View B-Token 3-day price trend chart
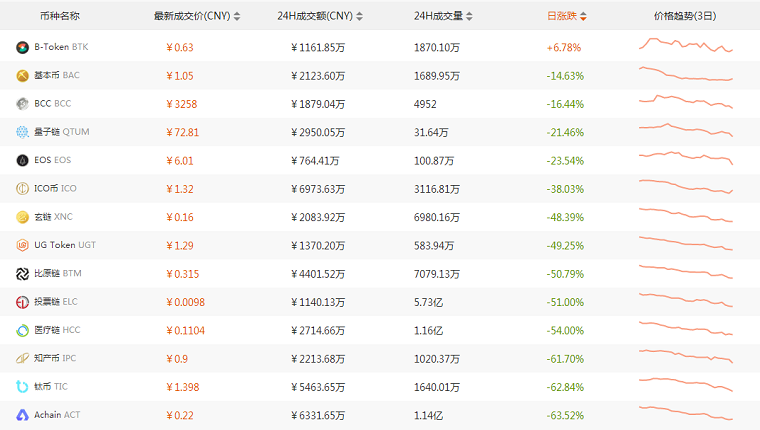The height and width of the screenshot is (430, 760). click(685, 46)
